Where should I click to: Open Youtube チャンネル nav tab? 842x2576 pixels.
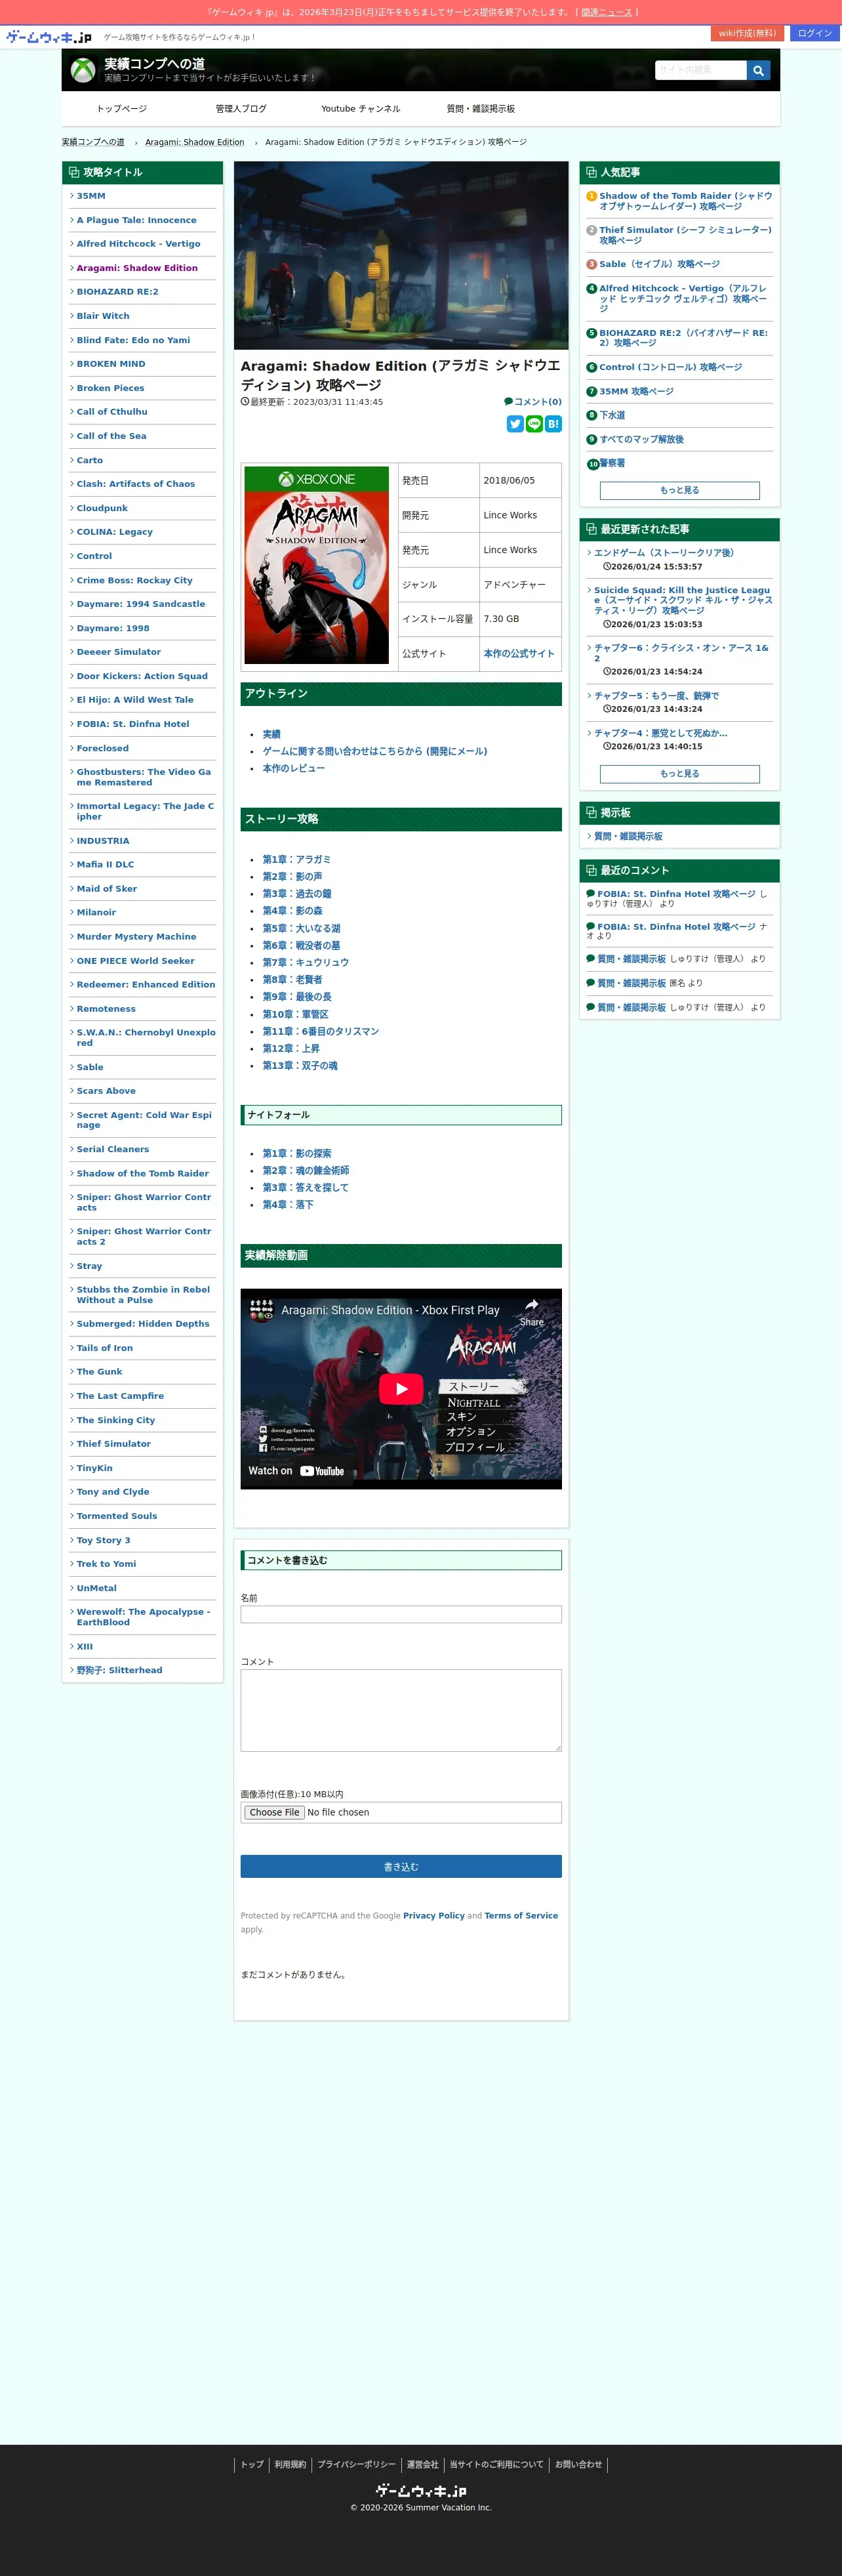[x=360, y=108]
